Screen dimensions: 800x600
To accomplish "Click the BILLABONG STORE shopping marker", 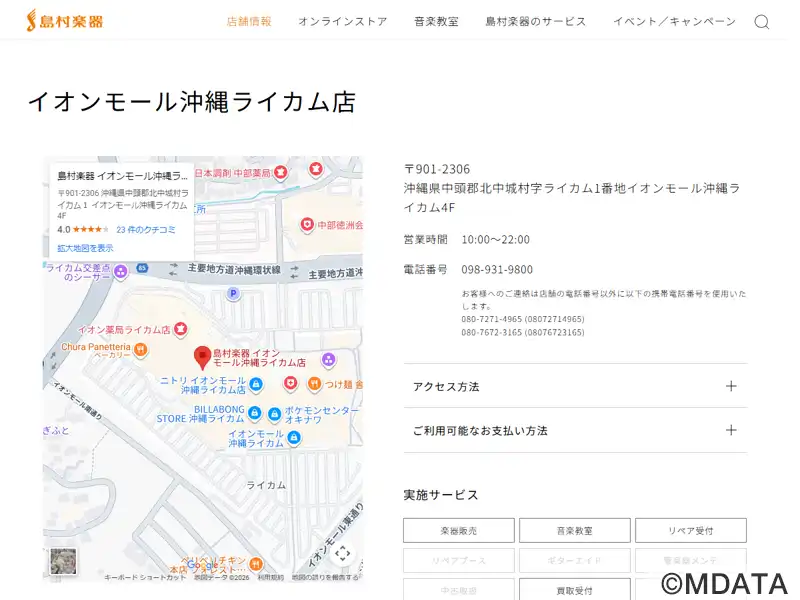I will coord(254,413).
